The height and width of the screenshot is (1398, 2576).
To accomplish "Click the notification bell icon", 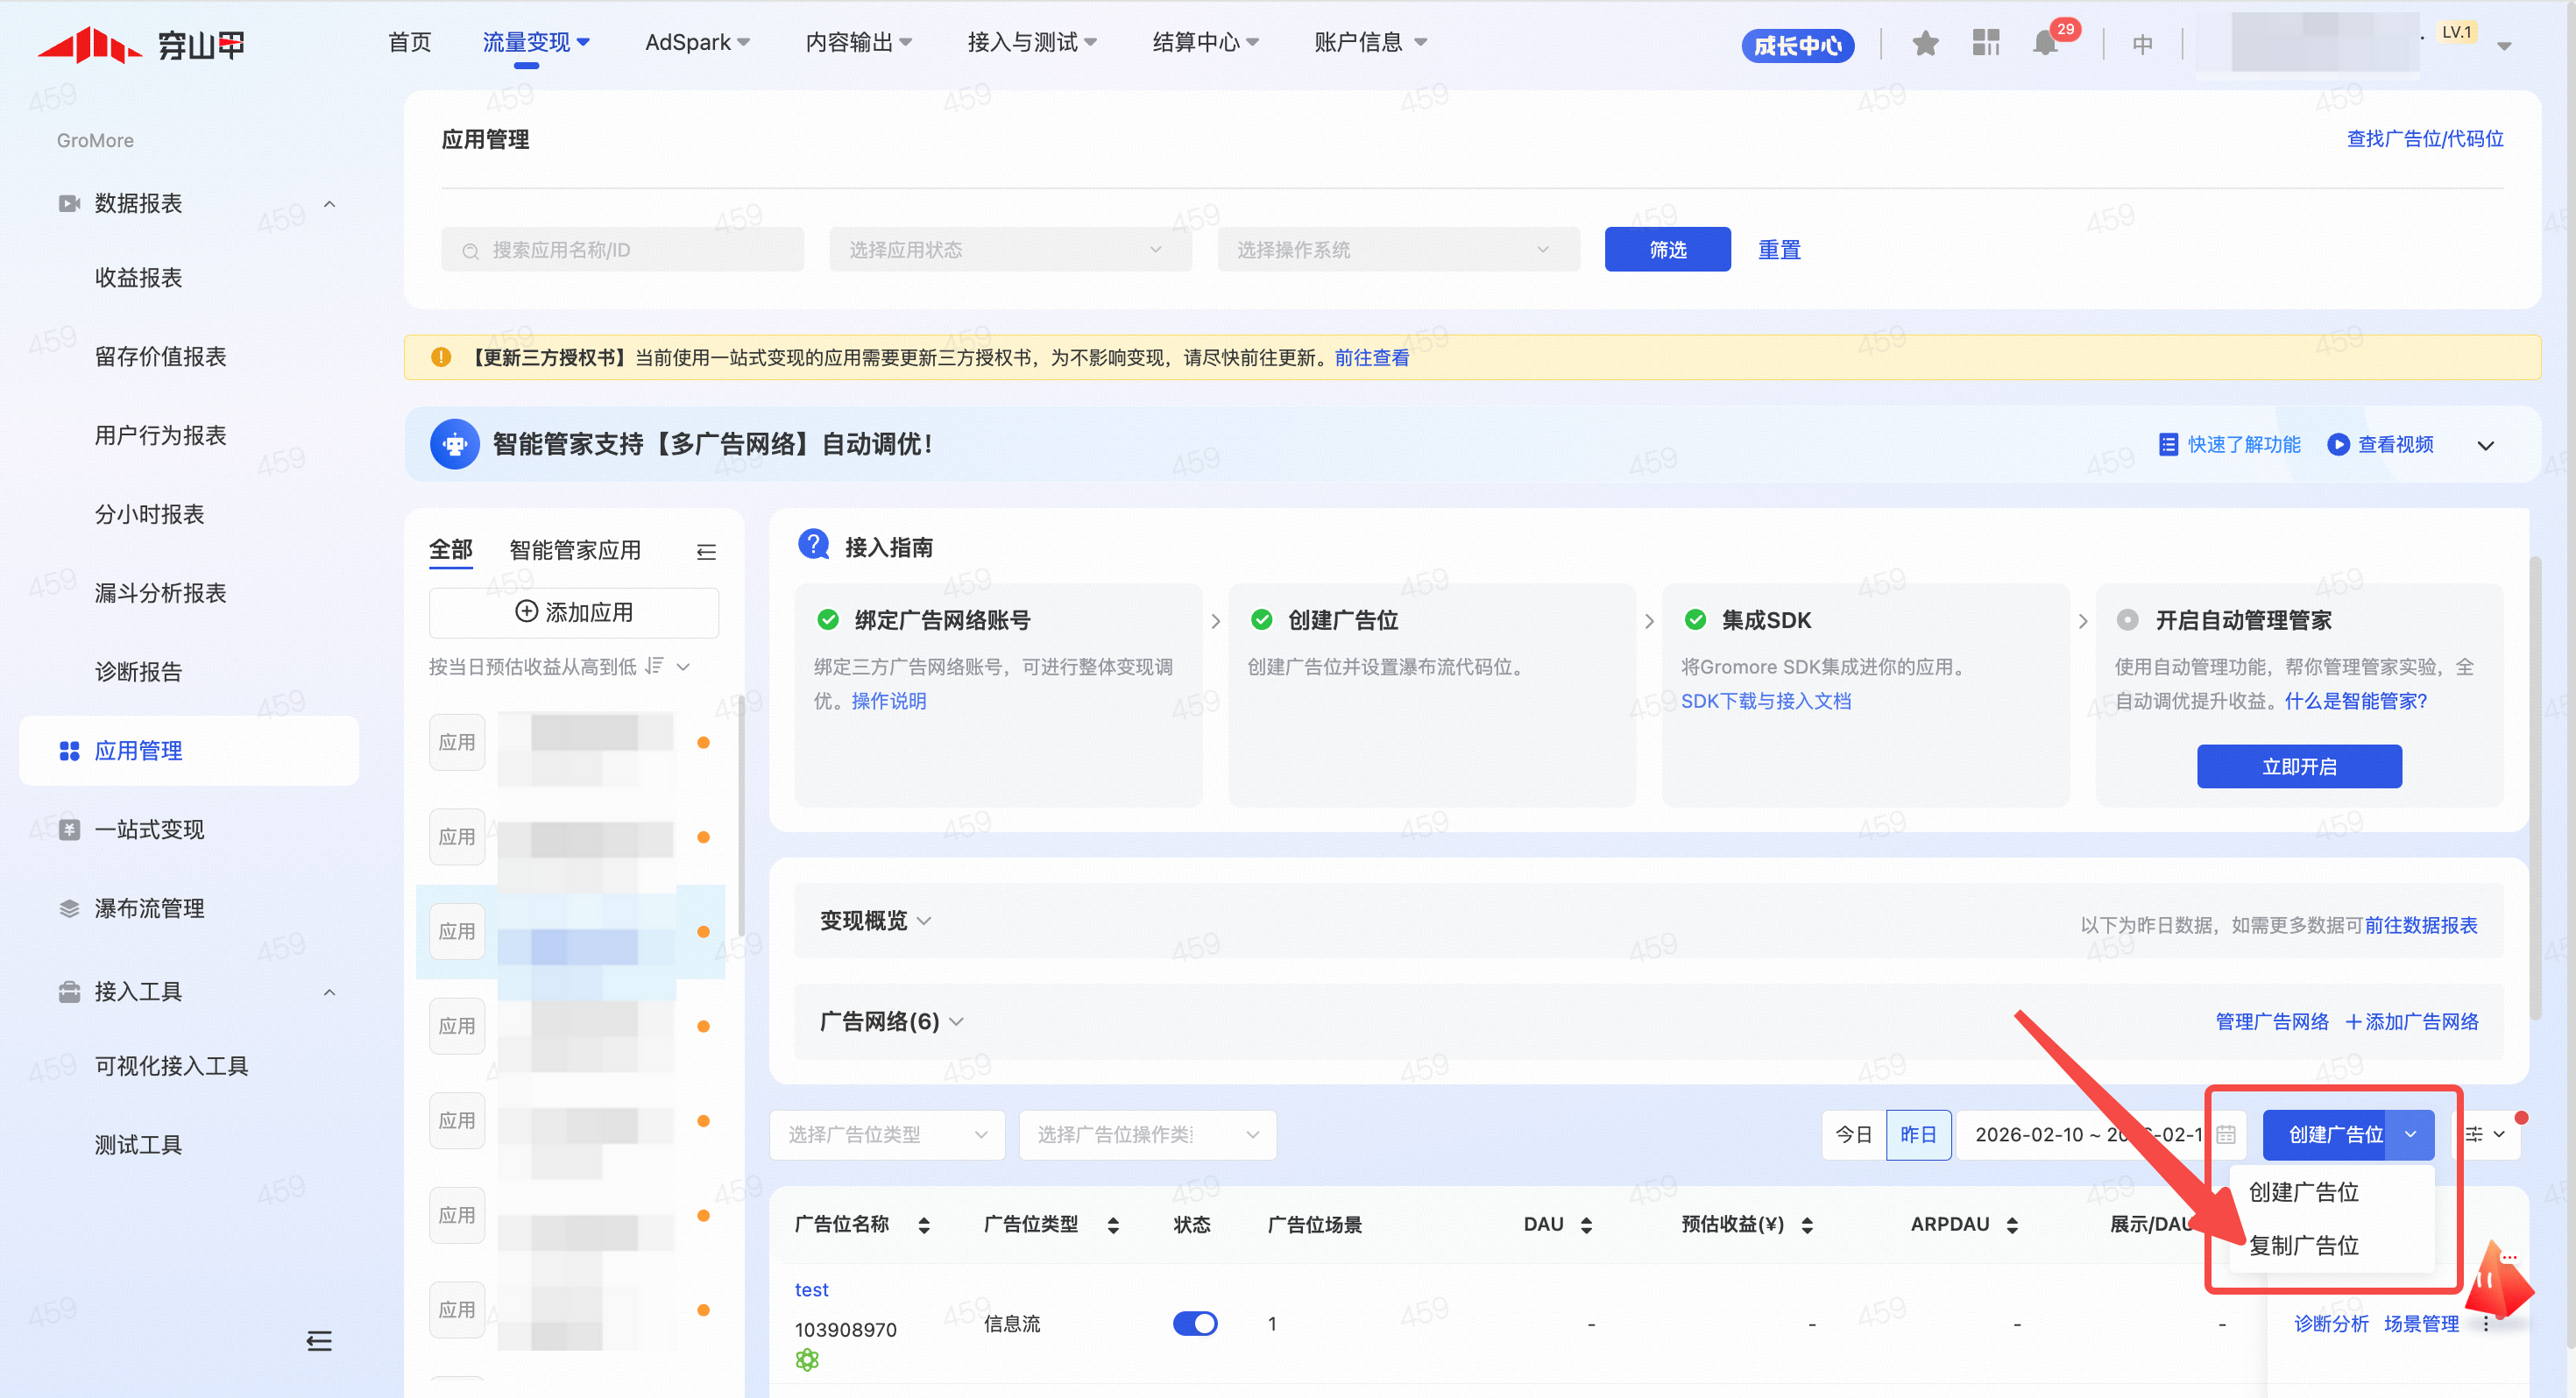I will click(x=2045, y=44).
